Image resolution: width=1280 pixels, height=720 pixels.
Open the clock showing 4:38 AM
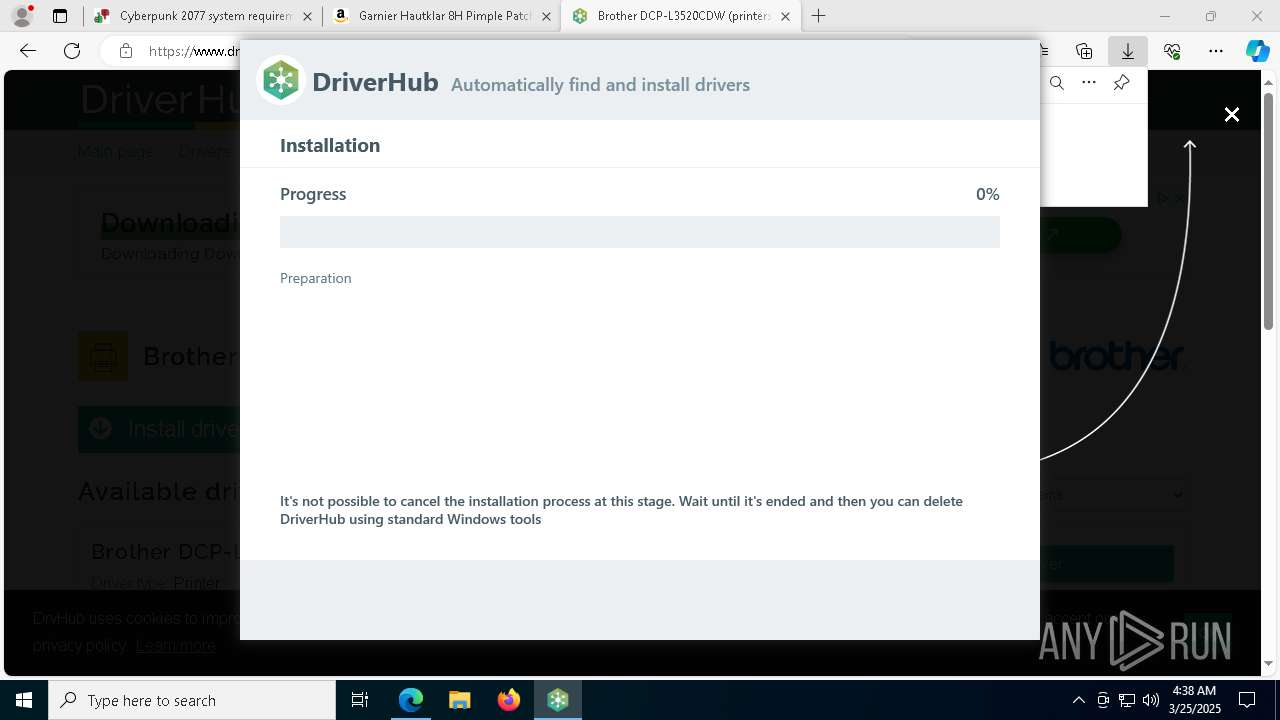(x=1196, y=700)
